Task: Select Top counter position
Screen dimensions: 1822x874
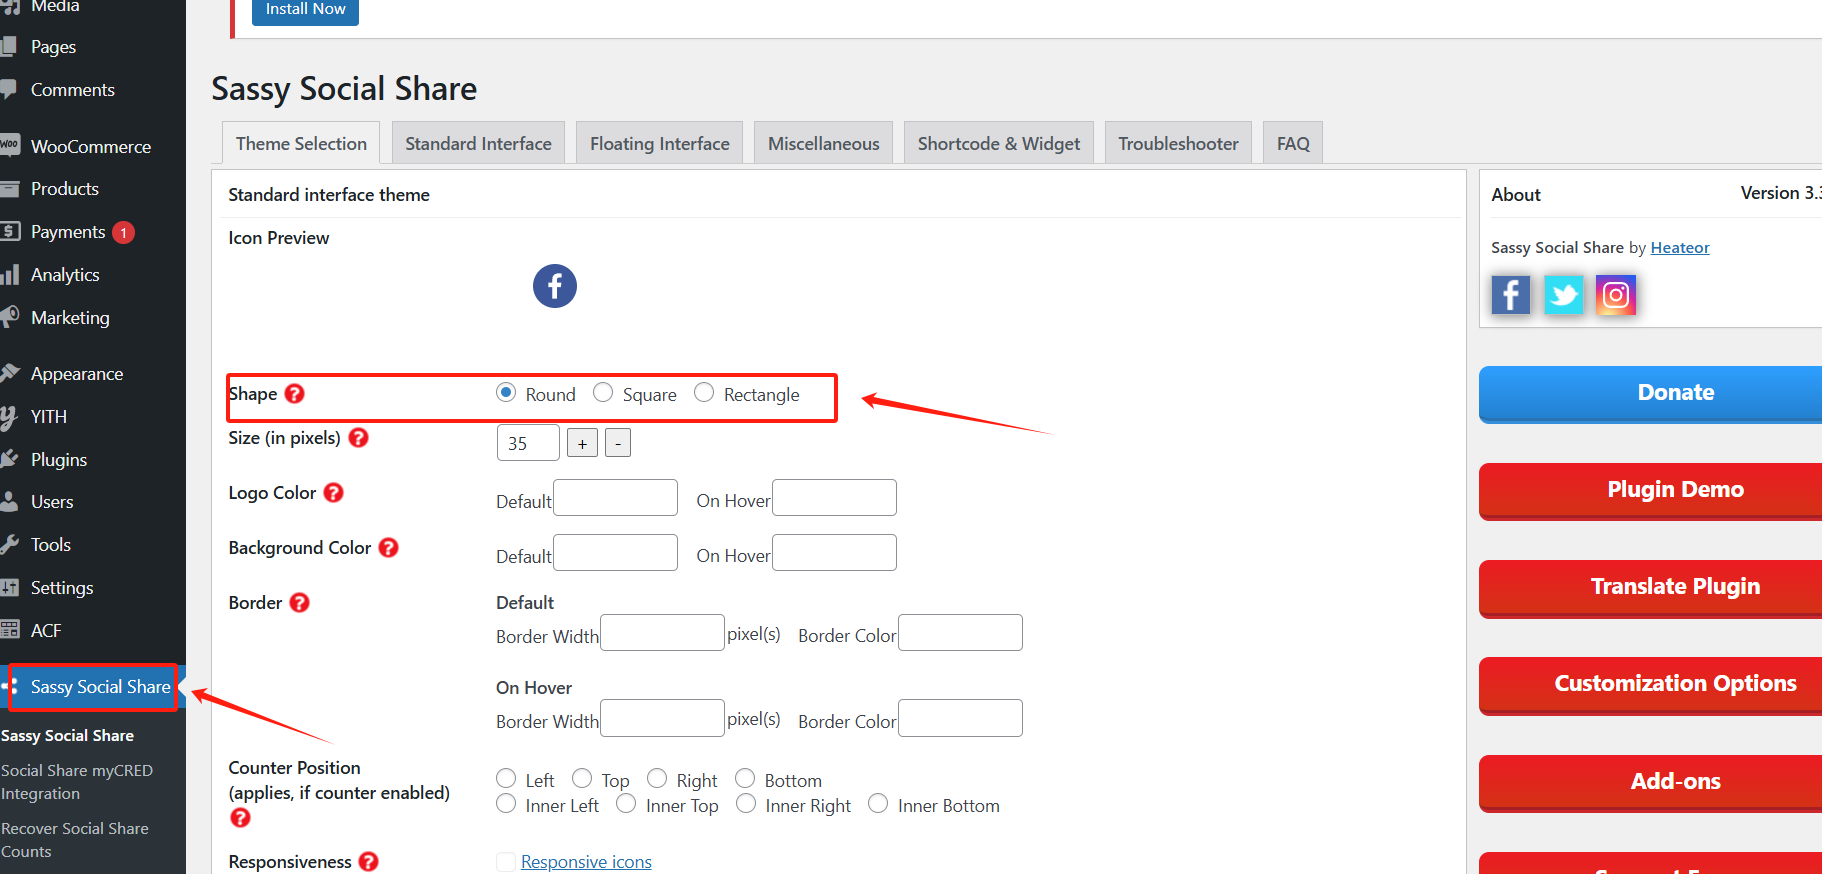Action: coord(582,779)
